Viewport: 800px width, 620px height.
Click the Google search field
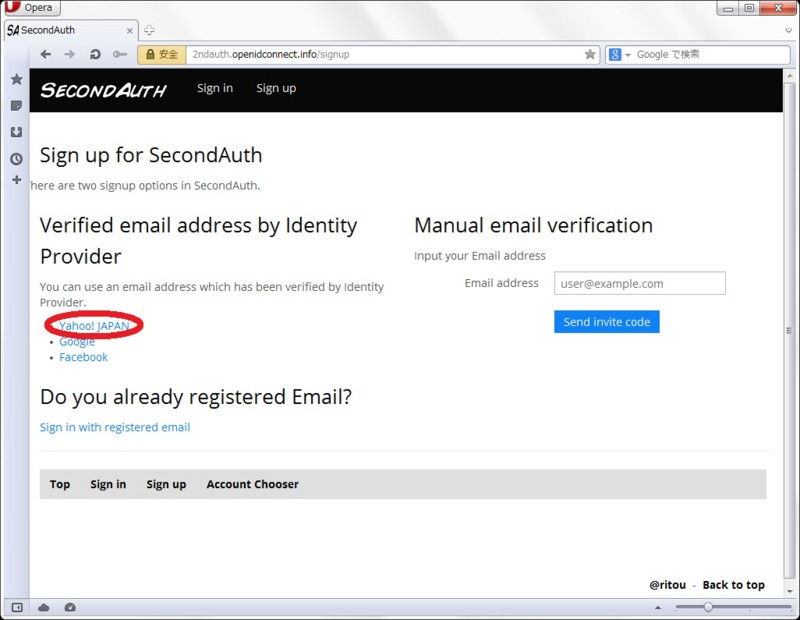pyautogui.click(x=712, y=54)
